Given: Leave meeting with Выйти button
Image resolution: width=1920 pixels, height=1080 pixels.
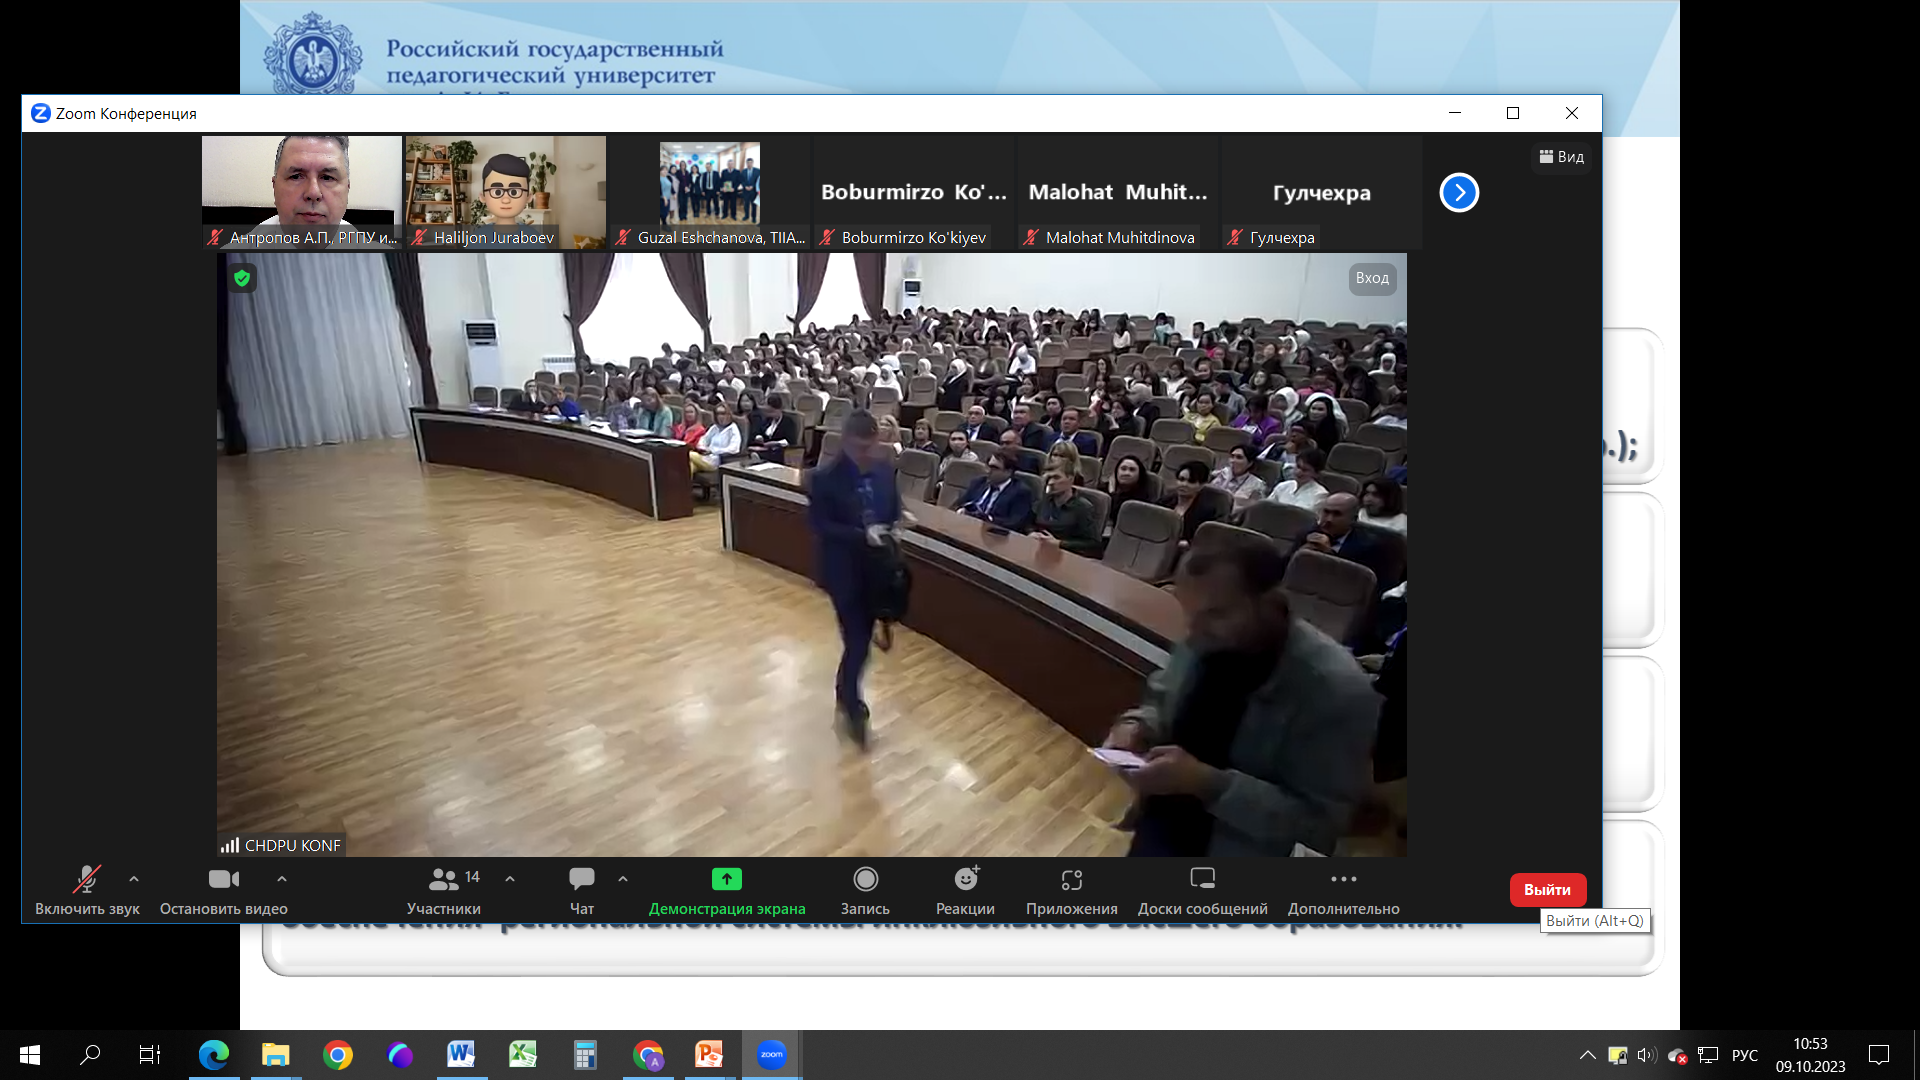Looking at the screenshot, I should (x=1547, y=890).
